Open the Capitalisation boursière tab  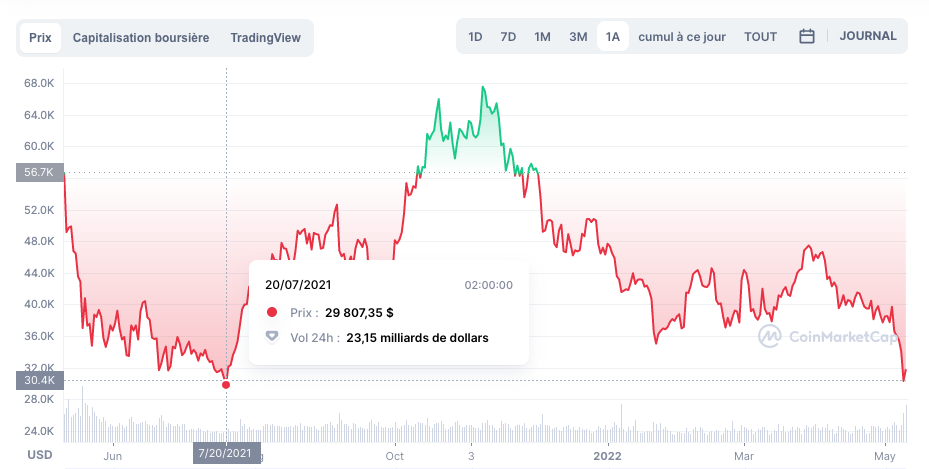[x=141, y=38]
